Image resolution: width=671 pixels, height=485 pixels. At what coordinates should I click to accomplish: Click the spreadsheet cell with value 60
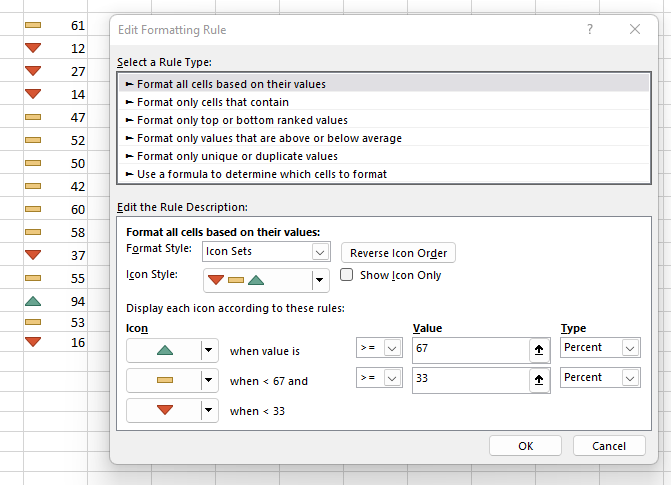pyautogui.click(x=55, y=209)
